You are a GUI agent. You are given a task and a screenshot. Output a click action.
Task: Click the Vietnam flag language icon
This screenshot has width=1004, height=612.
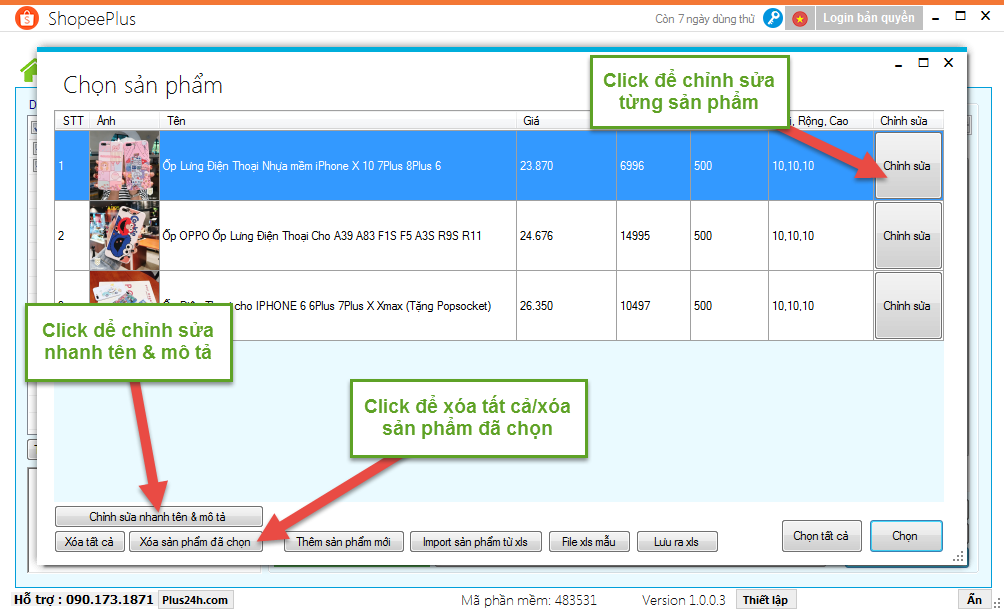coord(799,18)
